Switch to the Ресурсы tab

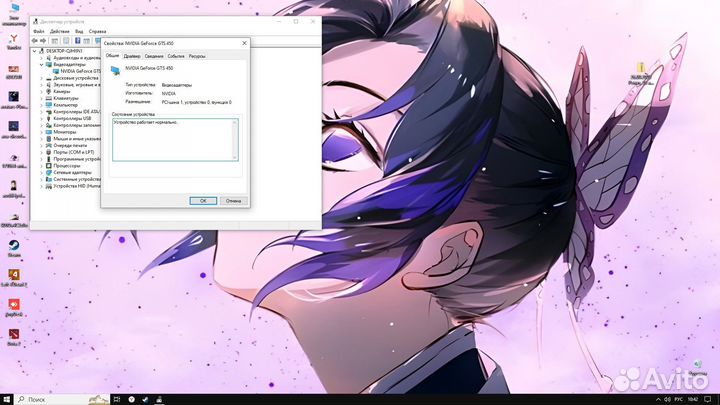197,56
